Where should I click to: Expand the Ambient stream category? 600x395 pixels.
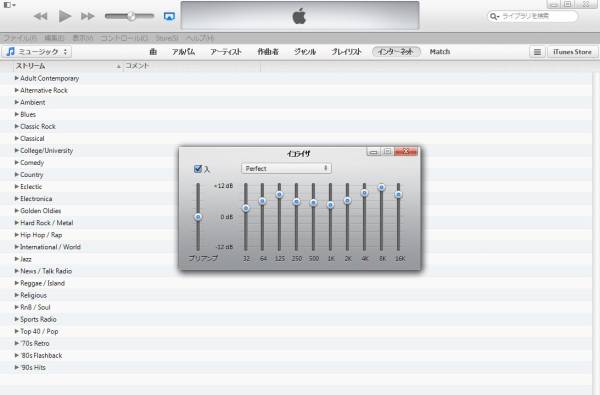tap(16, 102)
